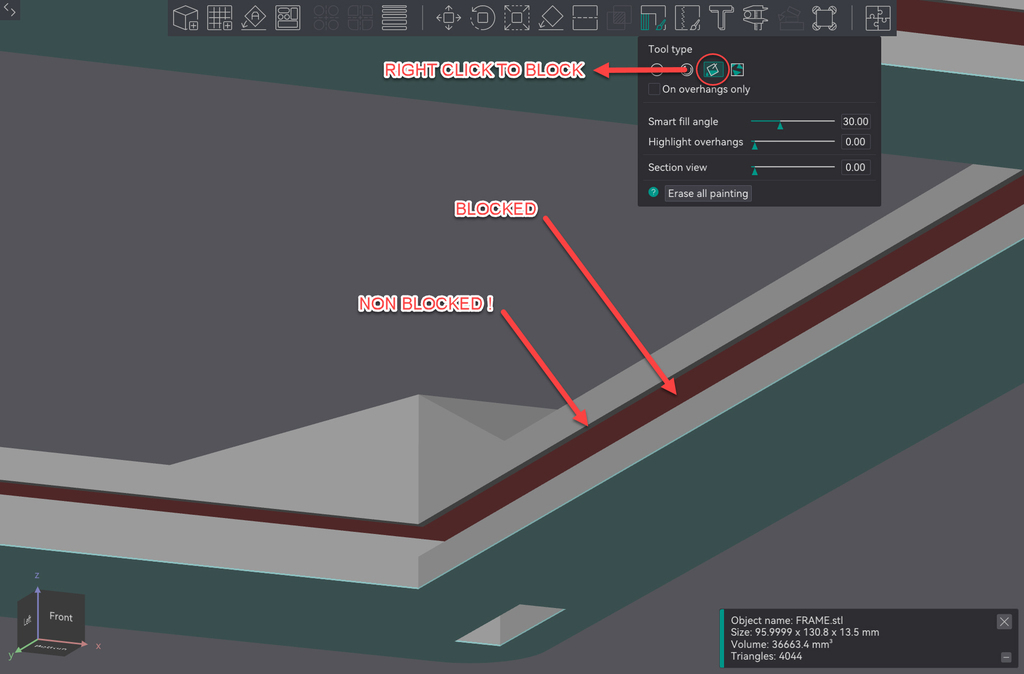Select the Cut tool
Image resolution: width=1024 pixels, height=674 pixels.
tap(584, 18)
